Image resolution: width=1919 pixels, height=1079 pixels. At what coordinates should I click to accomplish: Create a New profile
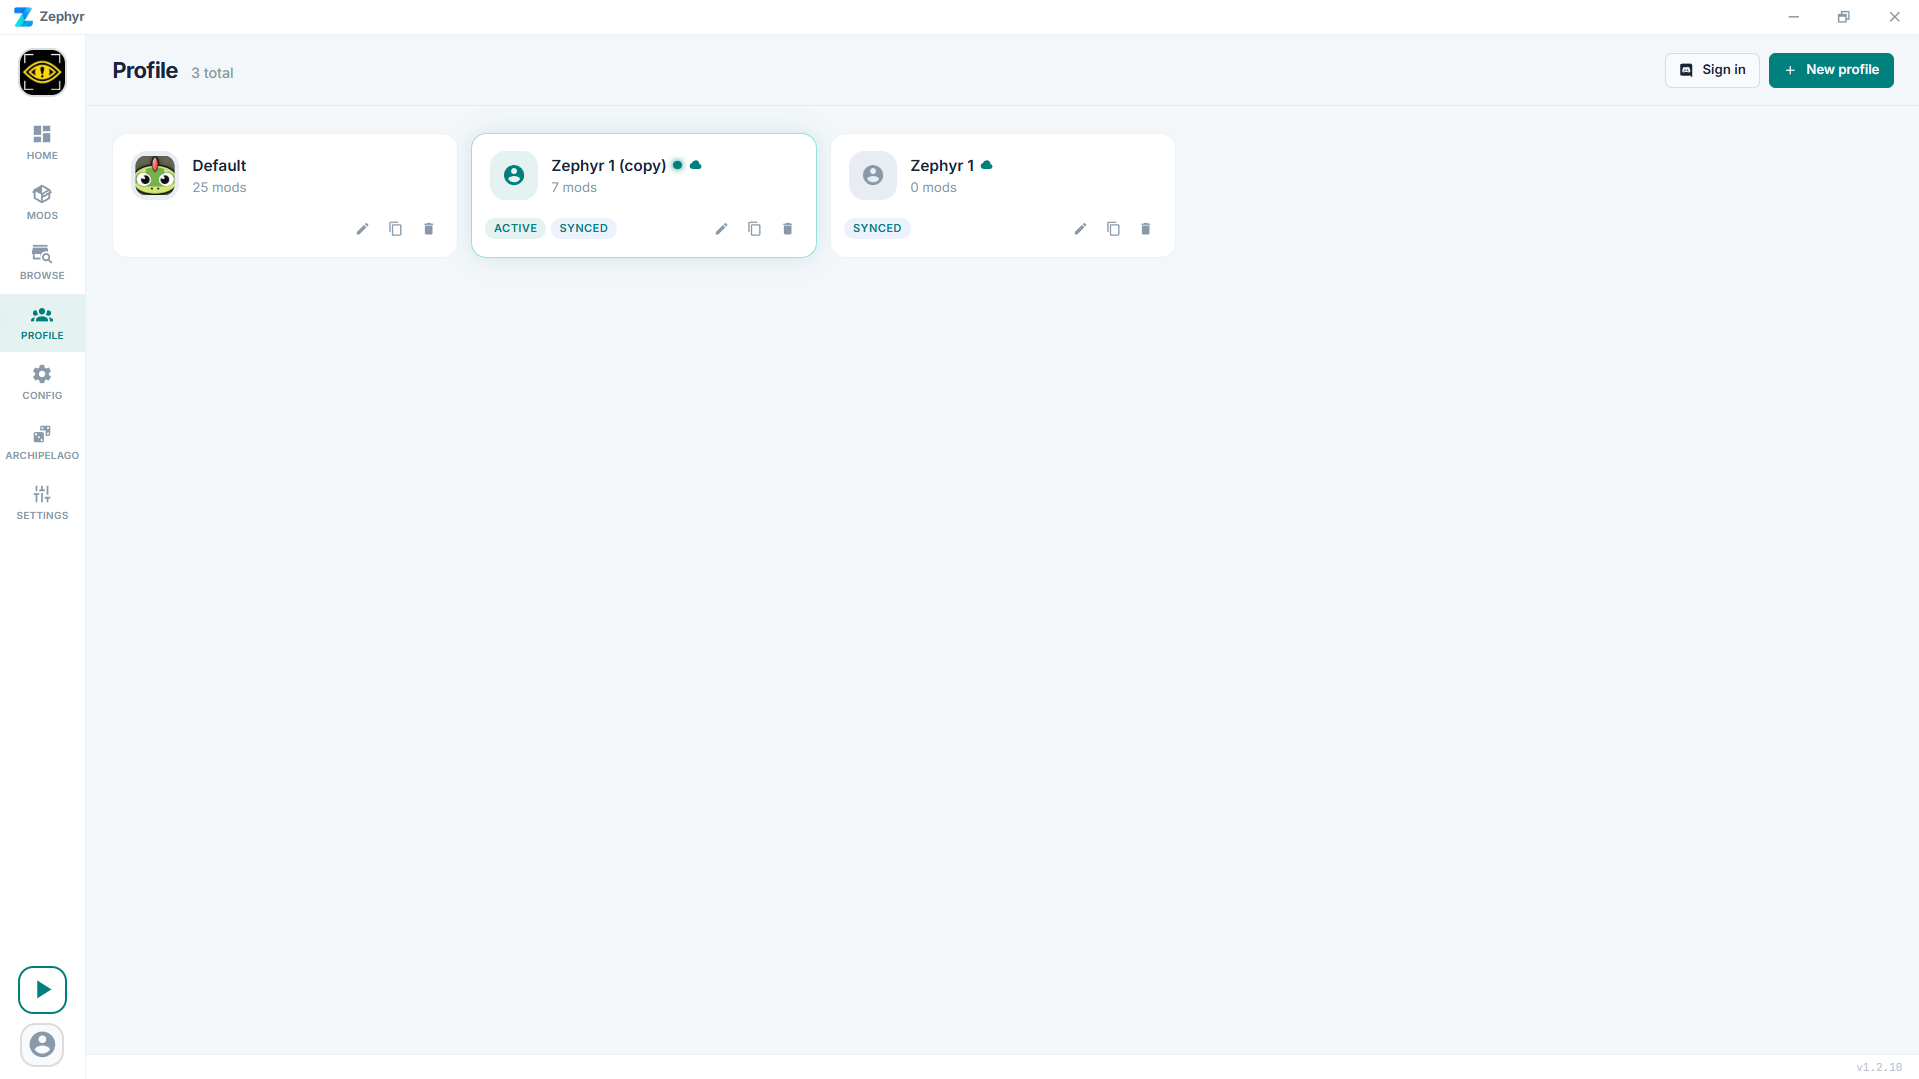(x=1830, y=70)
